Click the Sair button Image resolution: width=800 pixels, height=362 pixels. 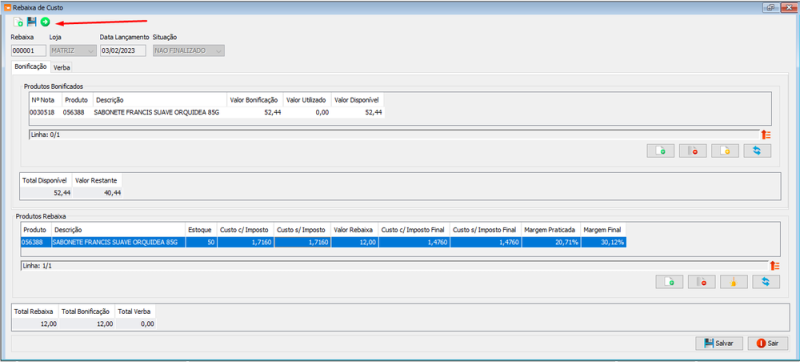coord(768,344)
